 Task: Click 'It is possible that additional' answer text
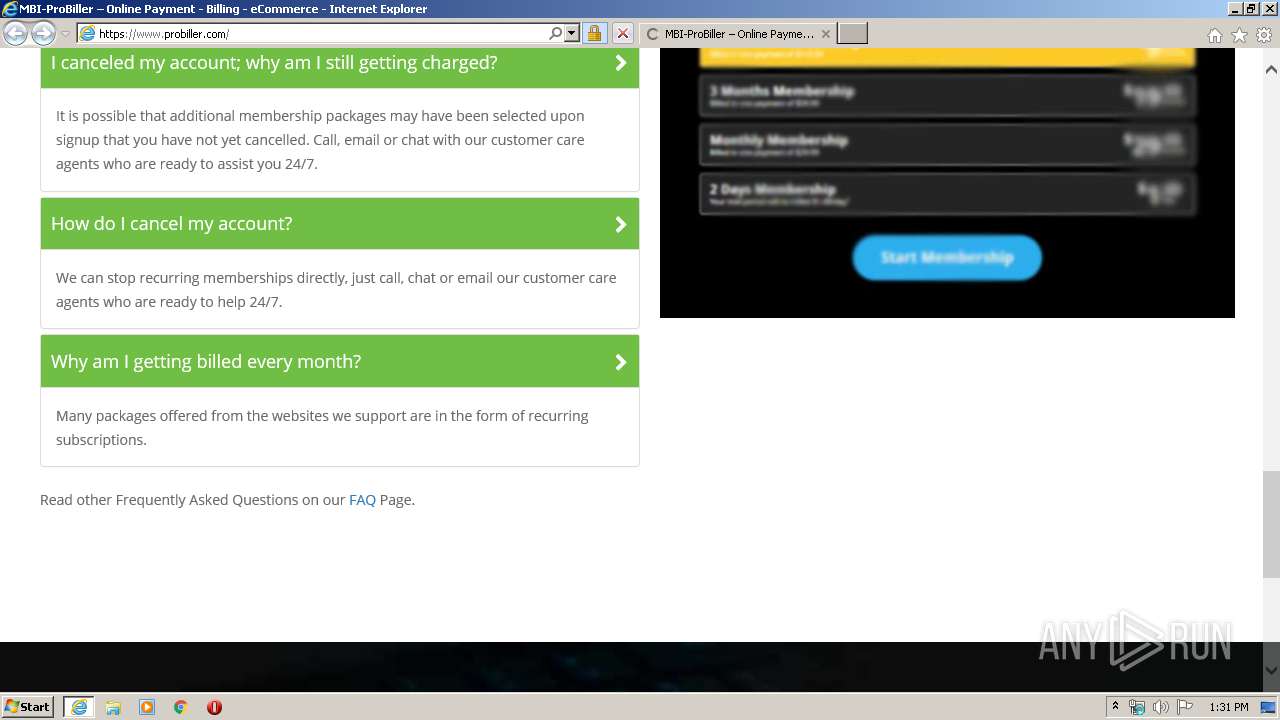tap(320, 140)
